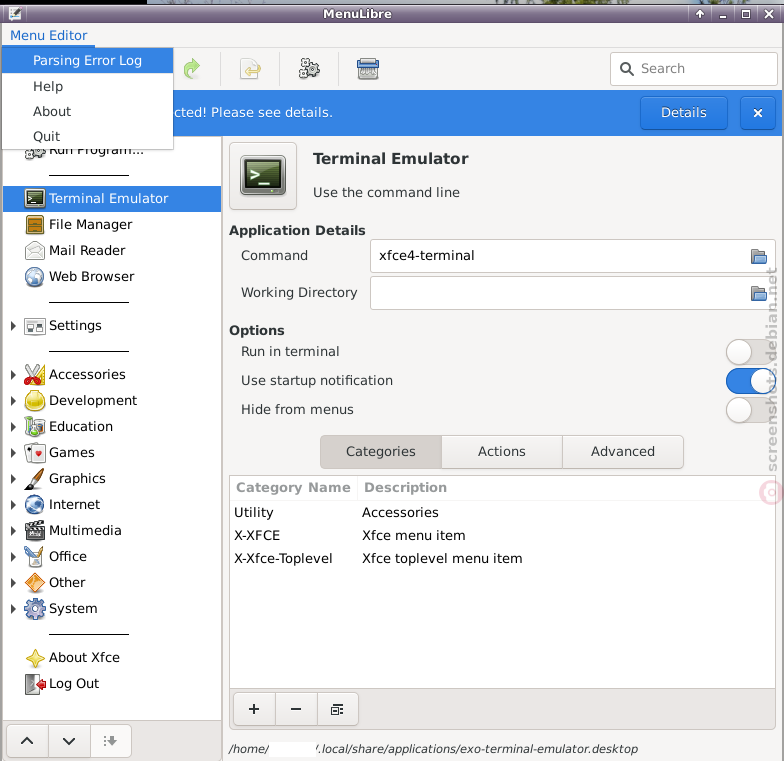Select About Xfce entry
This screenshot has width=784, height=761.
pos(112,658)
